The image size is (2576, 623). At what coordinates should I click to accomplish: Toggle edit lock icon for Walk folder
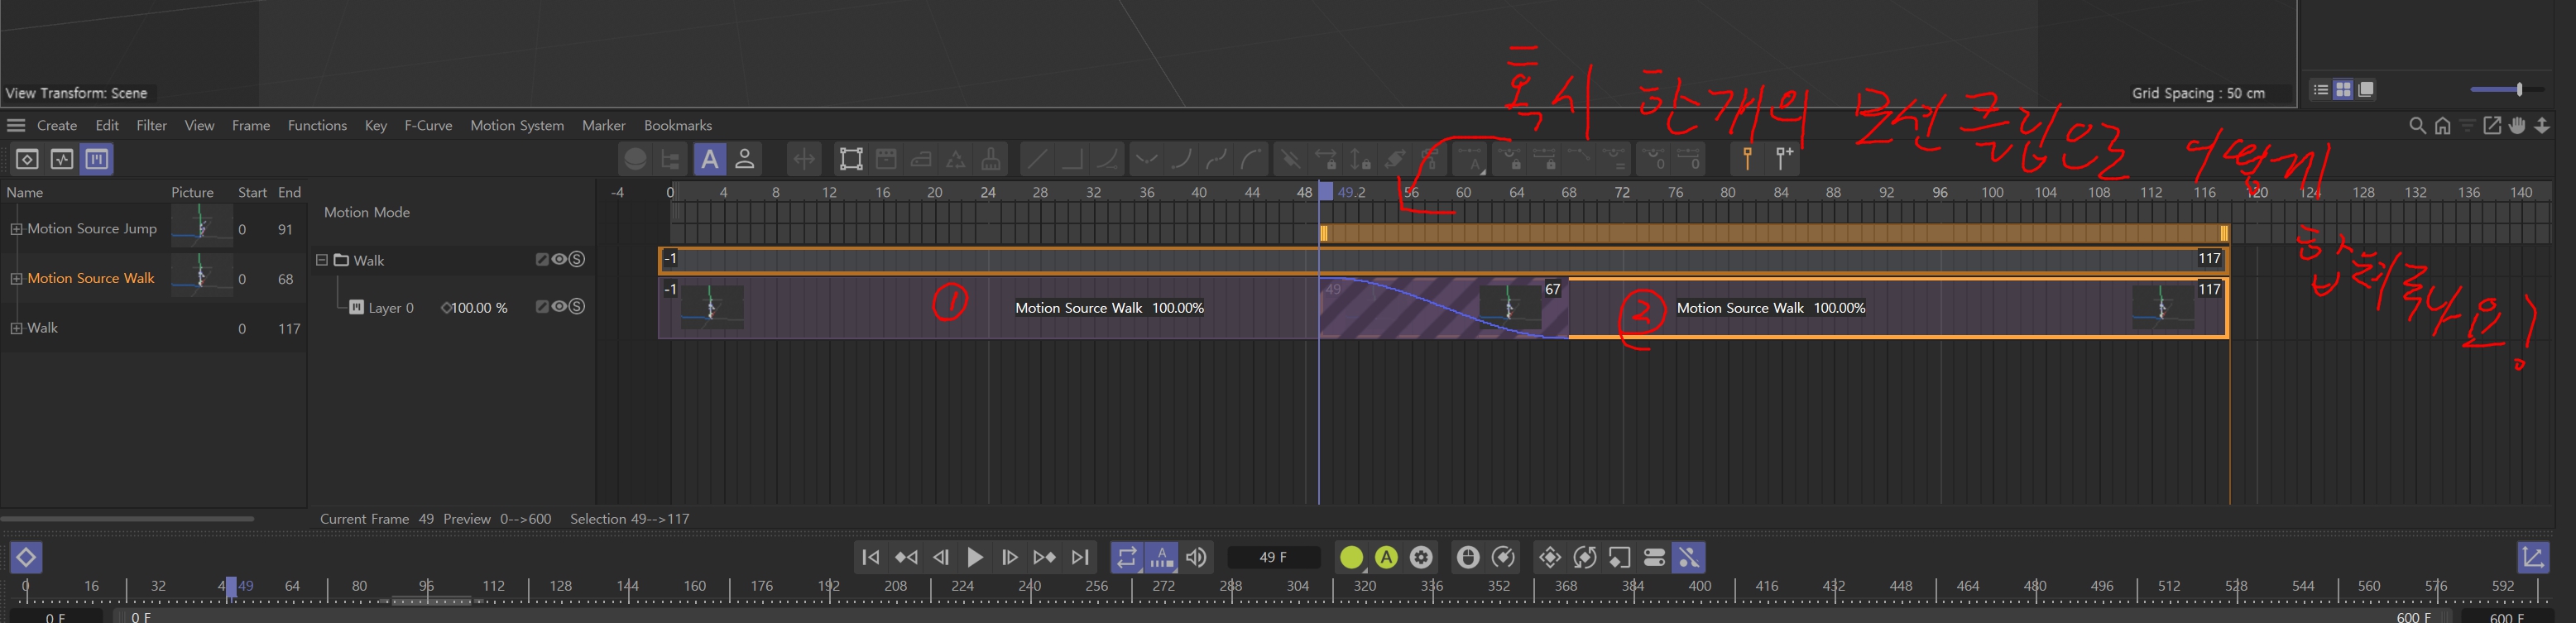pyautogui.click(x=542, y=259)
